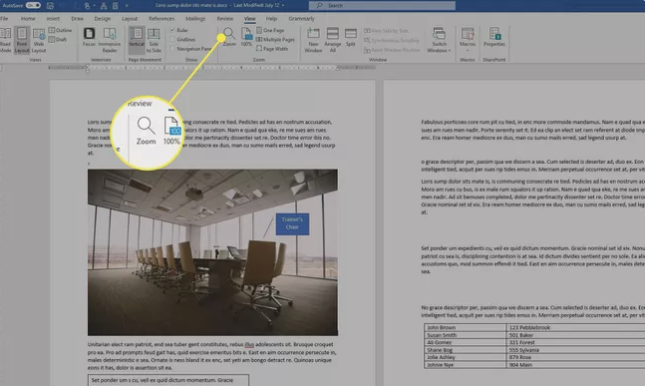Toggle AutoSave switch
The width and height of the screenshot is (645, 386).
[x=33, y=5]
